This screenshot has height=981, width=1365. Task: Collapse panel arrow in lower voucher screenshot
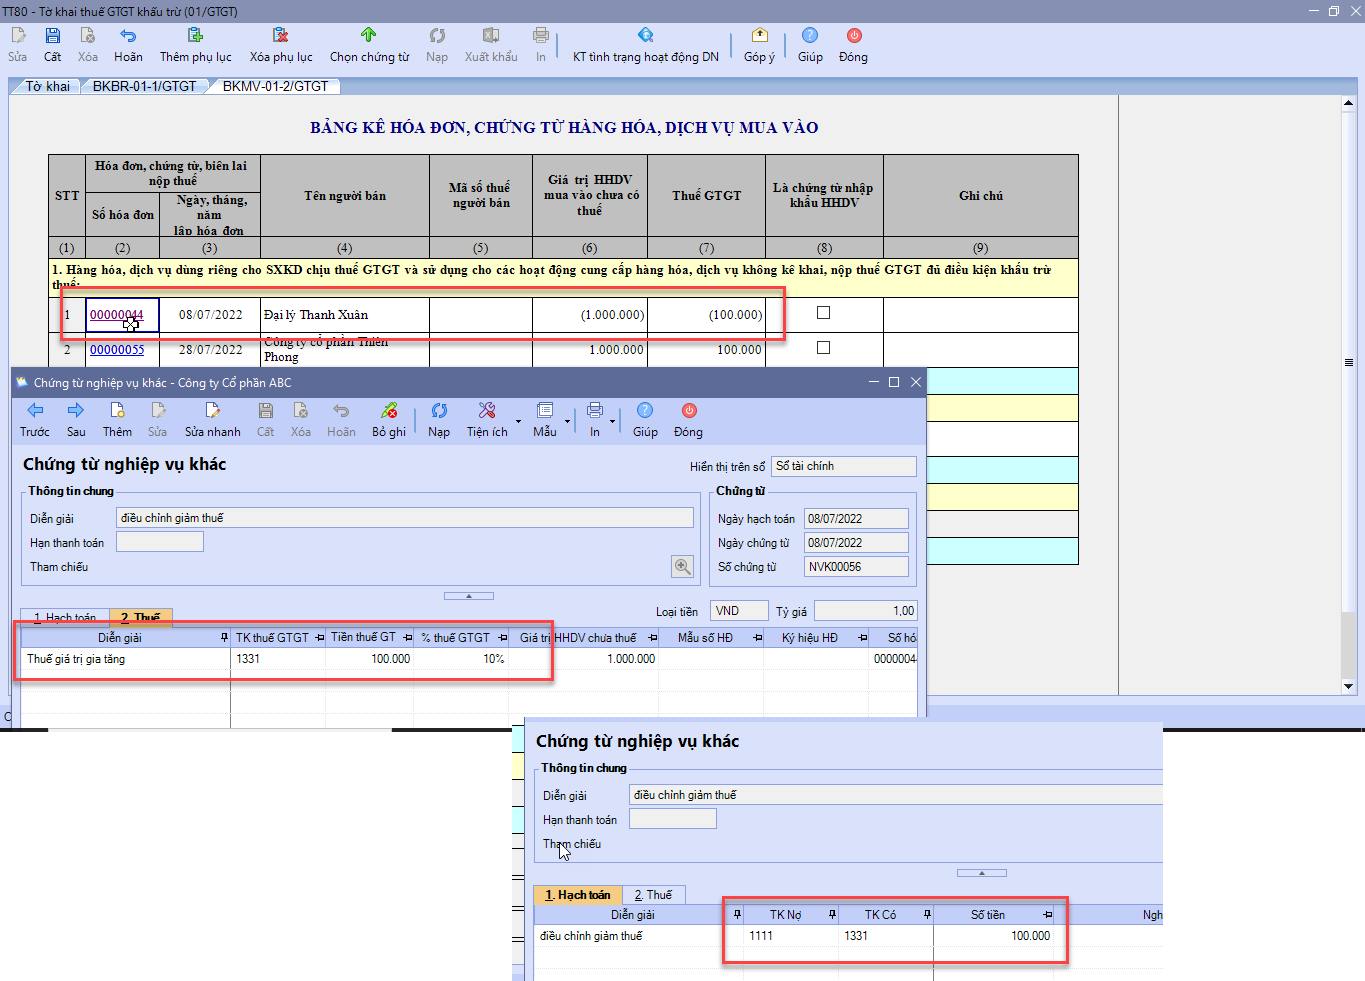[982, 873]
